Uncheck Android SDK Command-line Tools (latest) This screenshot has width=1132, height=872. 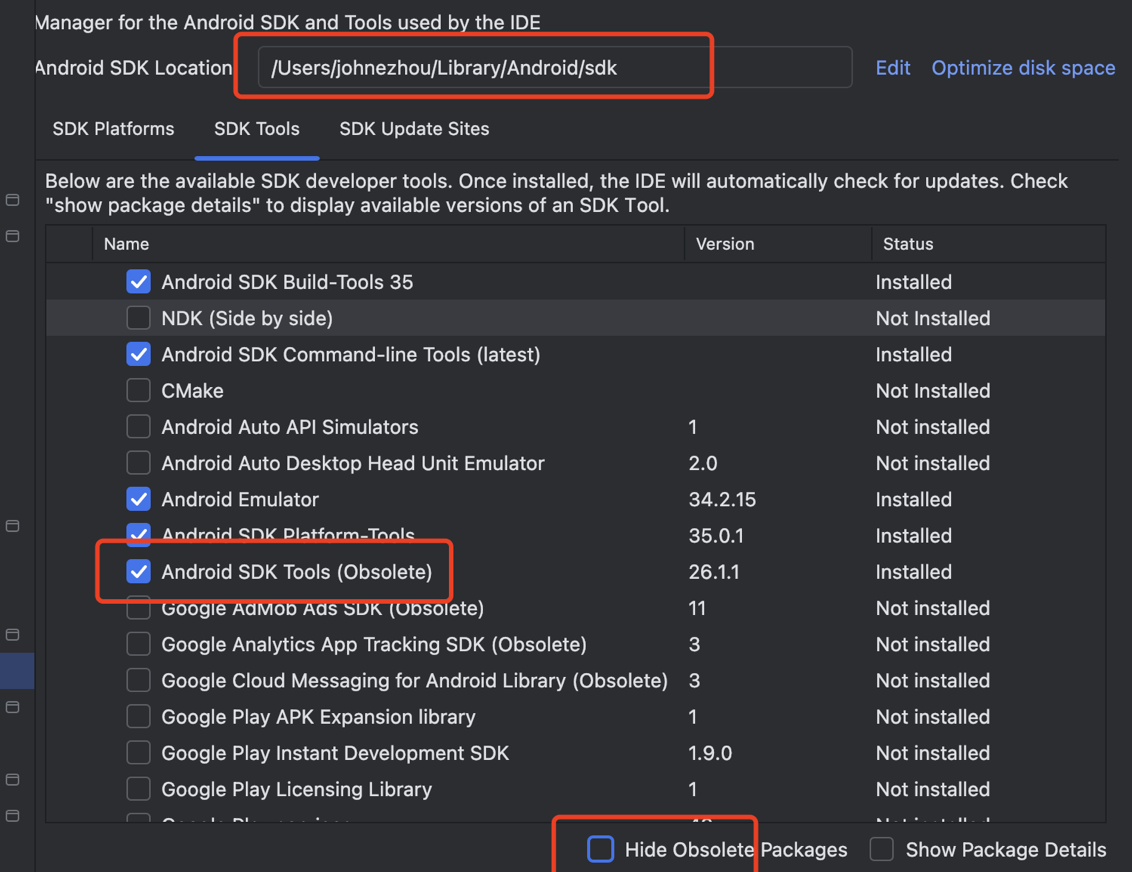[139, 354]
